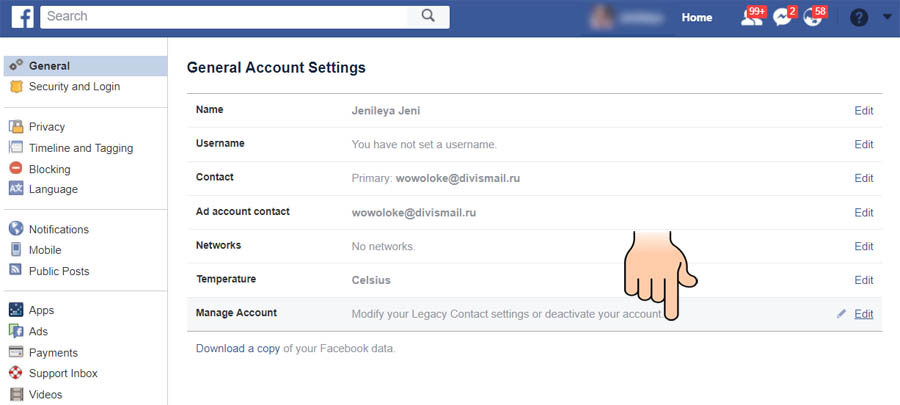Click the Notifications globe icon in sidebar
This screenshot has width=900, height=405.
16,229
